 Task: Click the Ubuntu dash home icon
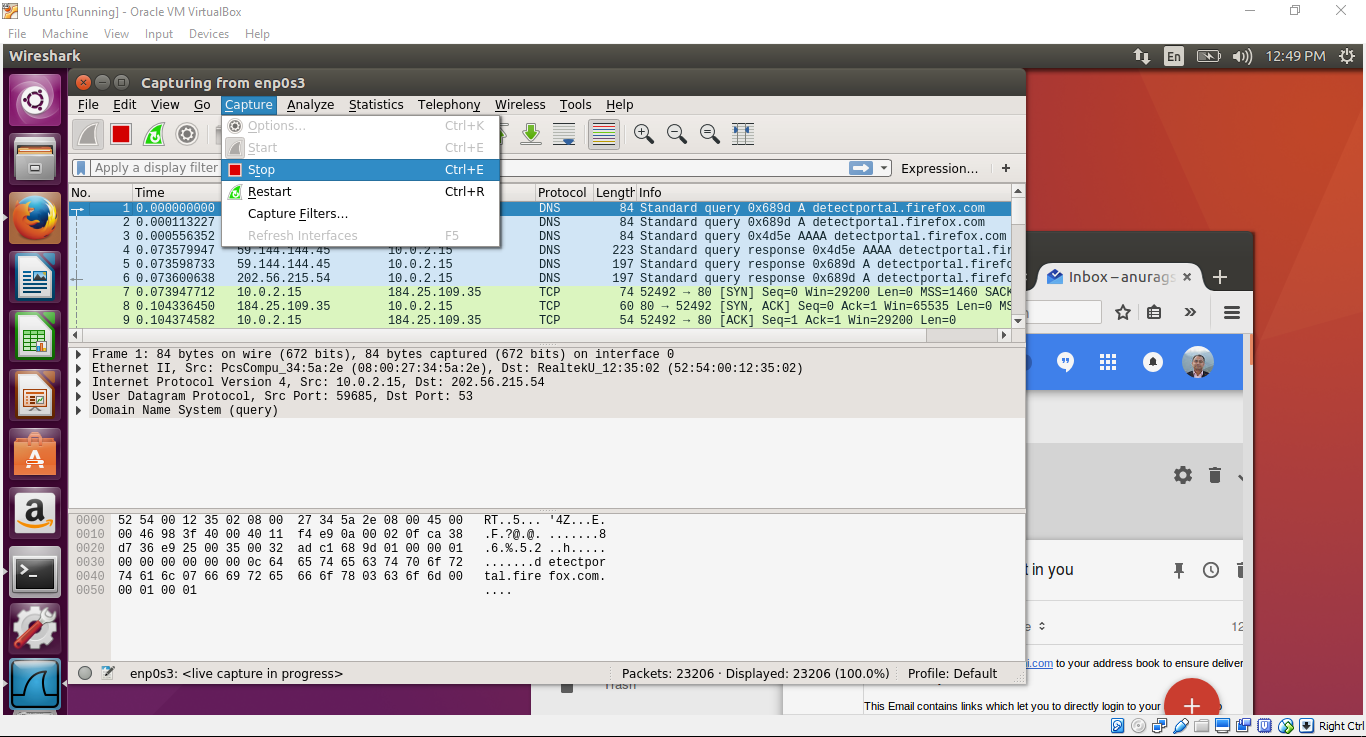coord(35,102)
